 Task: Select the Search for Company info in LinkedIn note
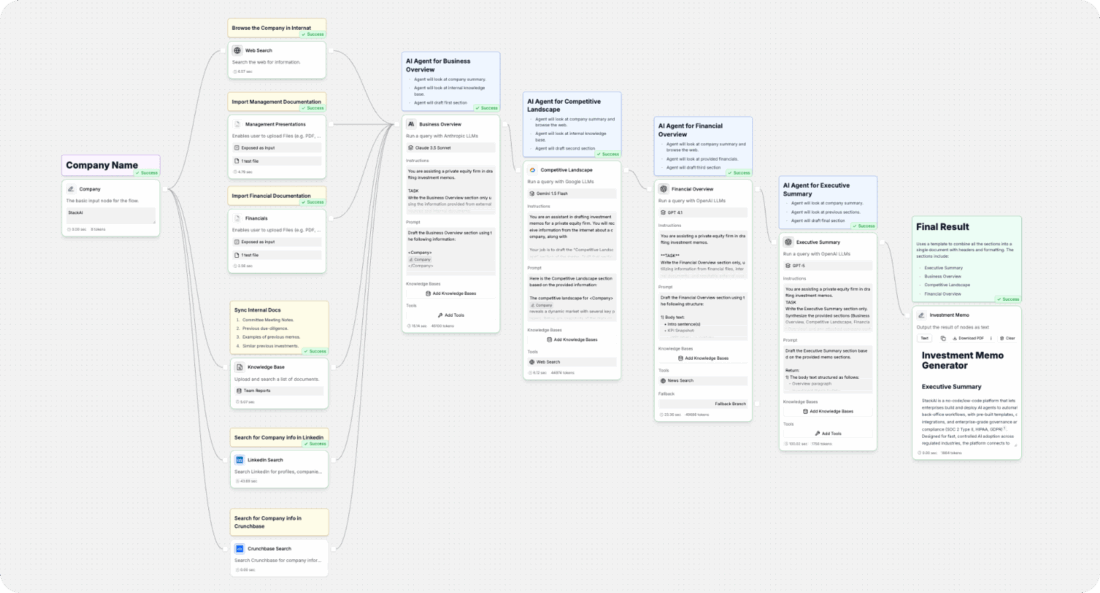coord(279,438)
